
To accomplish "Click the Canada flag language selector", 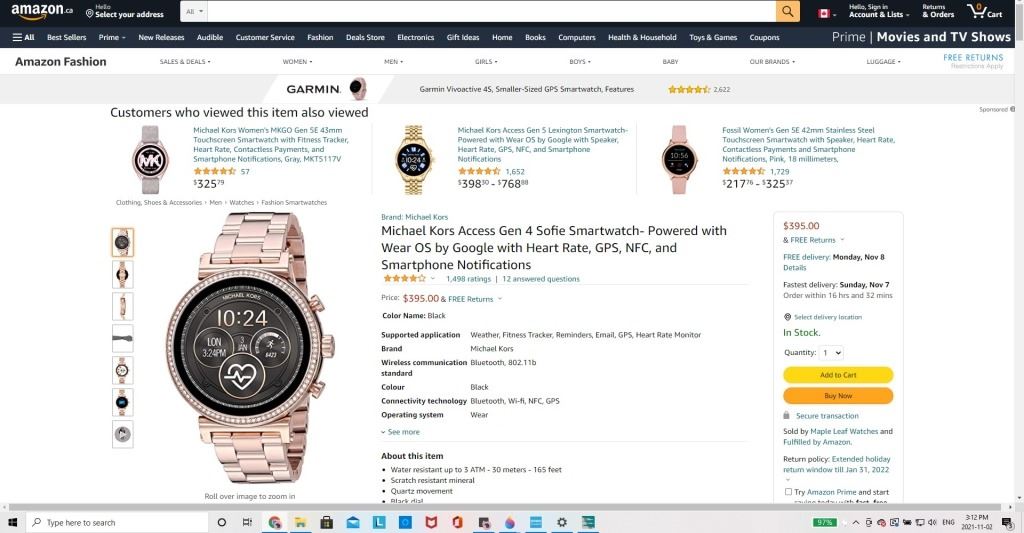I will tap(825, 12).
